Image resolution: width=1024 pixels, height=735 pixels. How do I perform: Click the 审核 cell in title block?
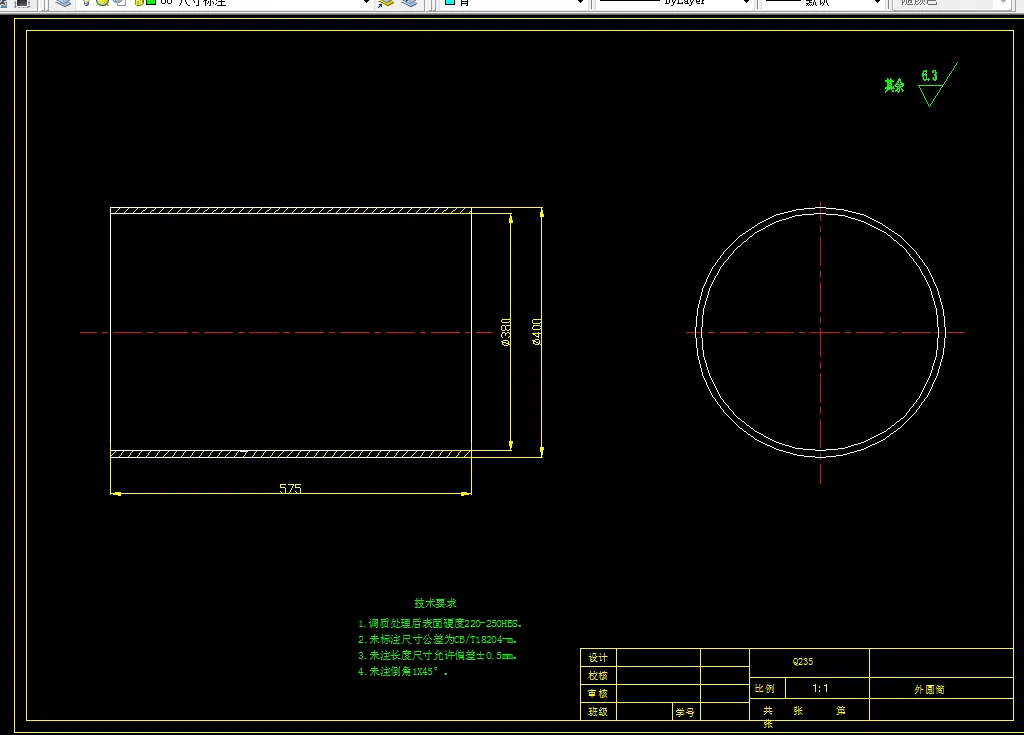598,693
